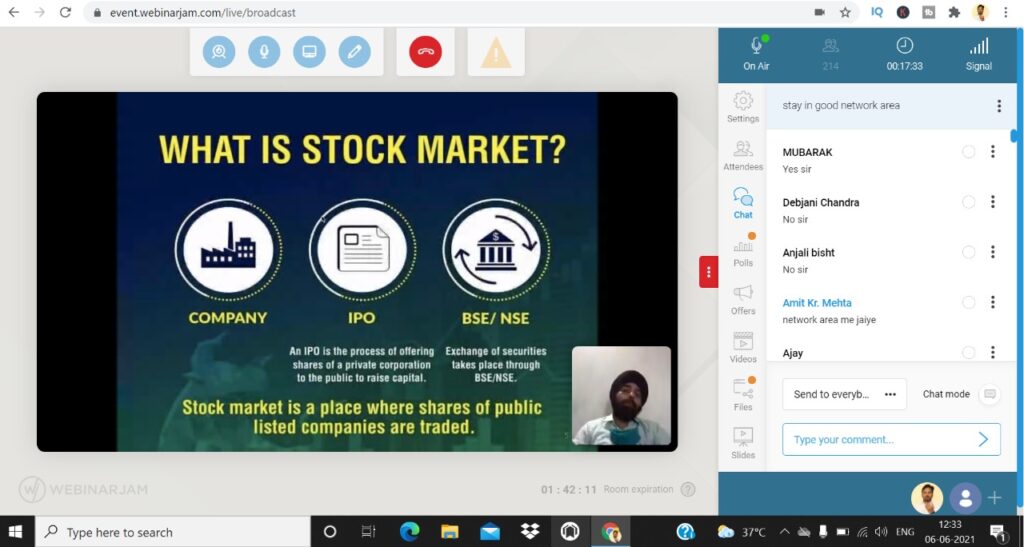
Task: Expand the Send to everybody recipient dropdown
Action: pos(844,394)
